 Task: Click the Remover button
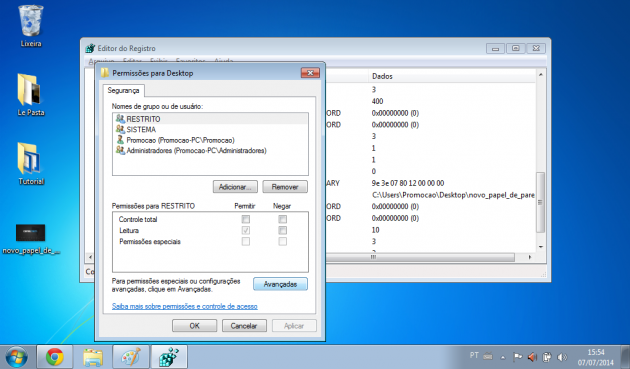pos(285,187)
